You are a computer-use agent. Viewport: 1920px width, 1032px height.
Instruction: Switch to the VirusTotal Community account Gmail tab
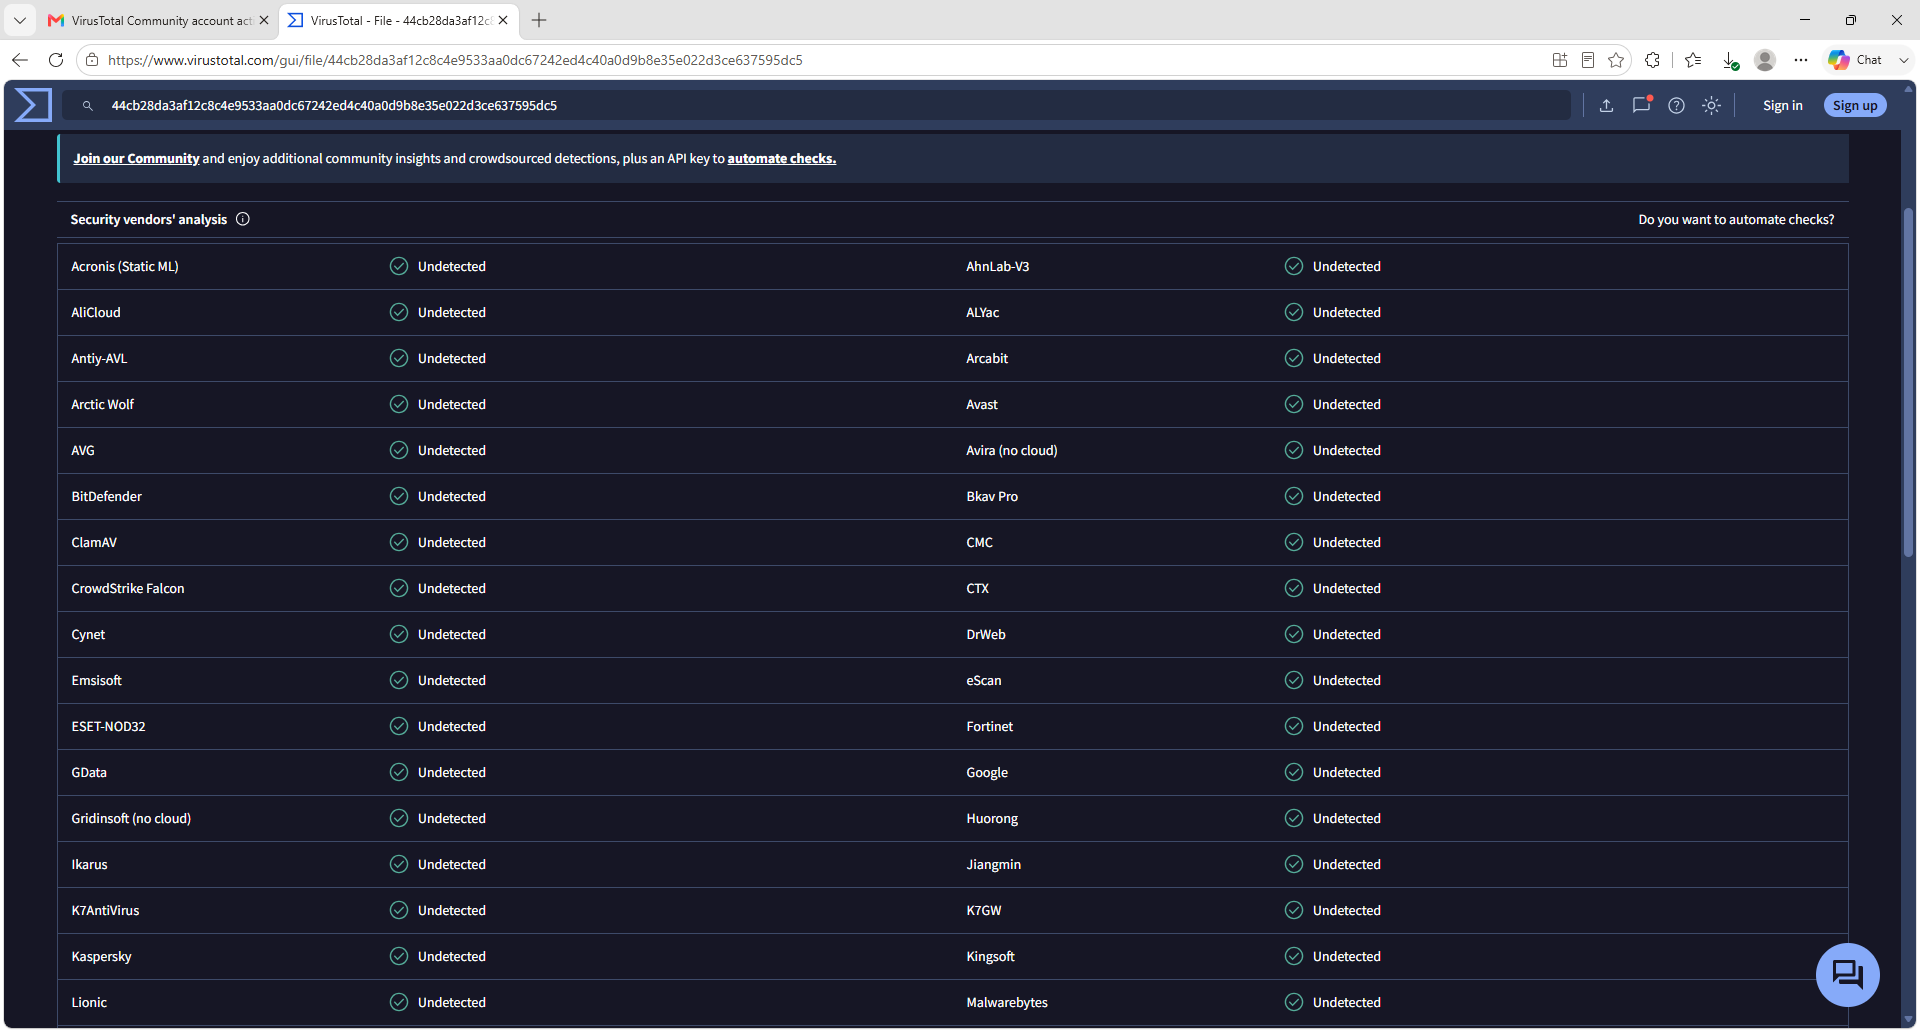[158, 20]
